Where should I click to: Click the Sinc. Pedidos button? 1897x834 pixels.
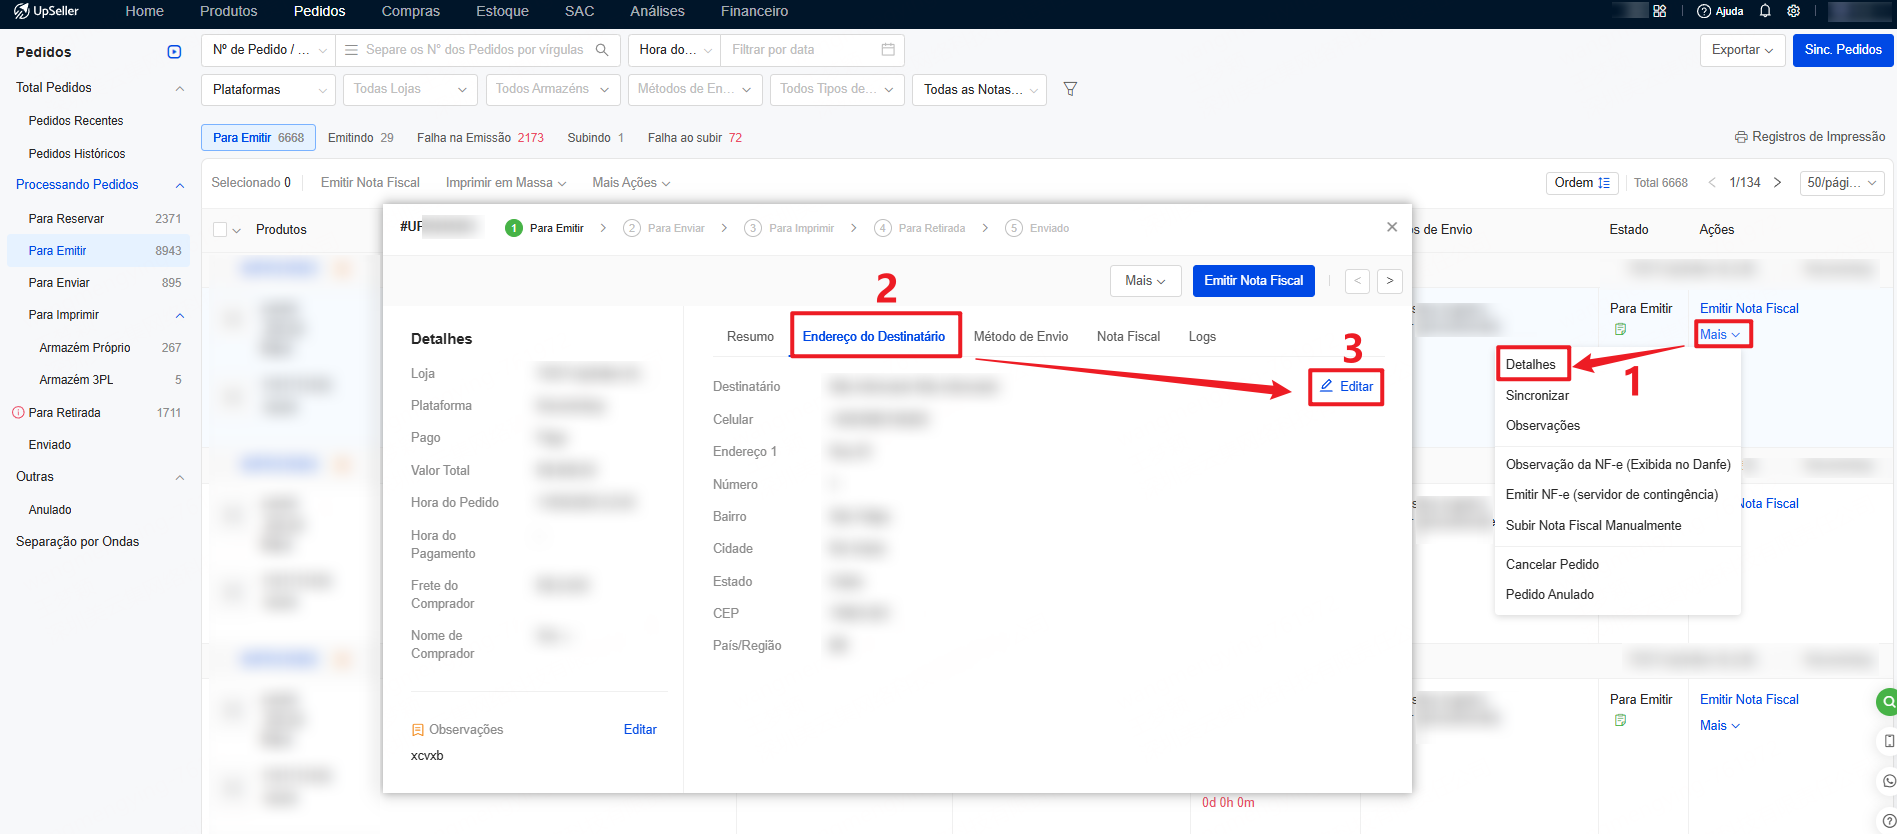pos(1842,50)
